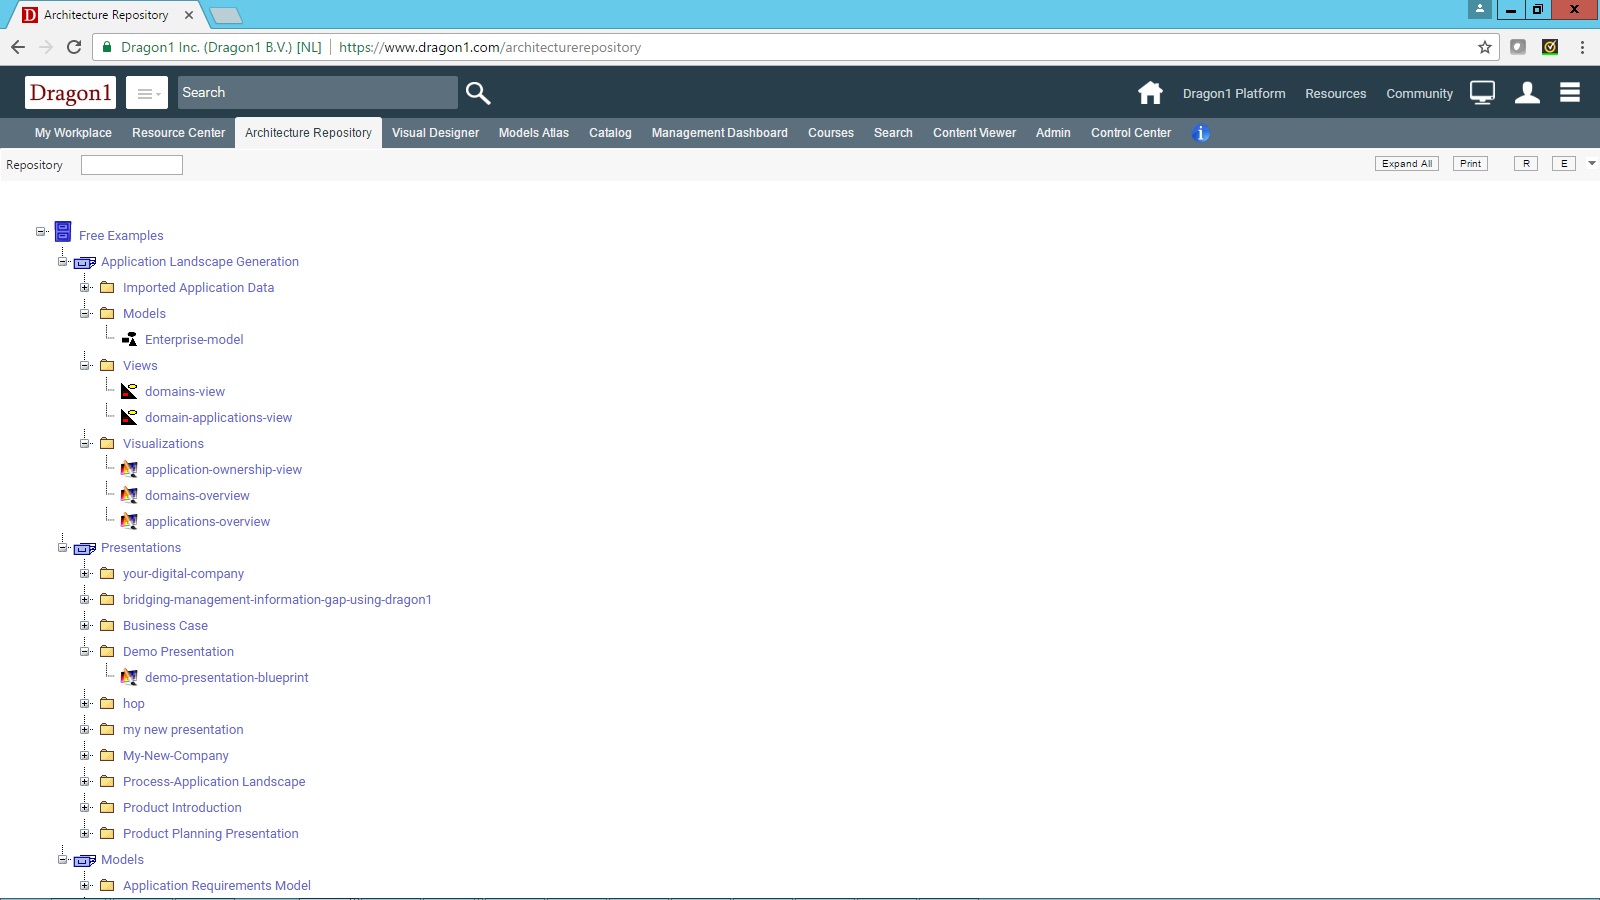Viewport: 1600px width, 900px height.
Task: Click the green extension icon in Chrome toolbar
Action: 1550,47
